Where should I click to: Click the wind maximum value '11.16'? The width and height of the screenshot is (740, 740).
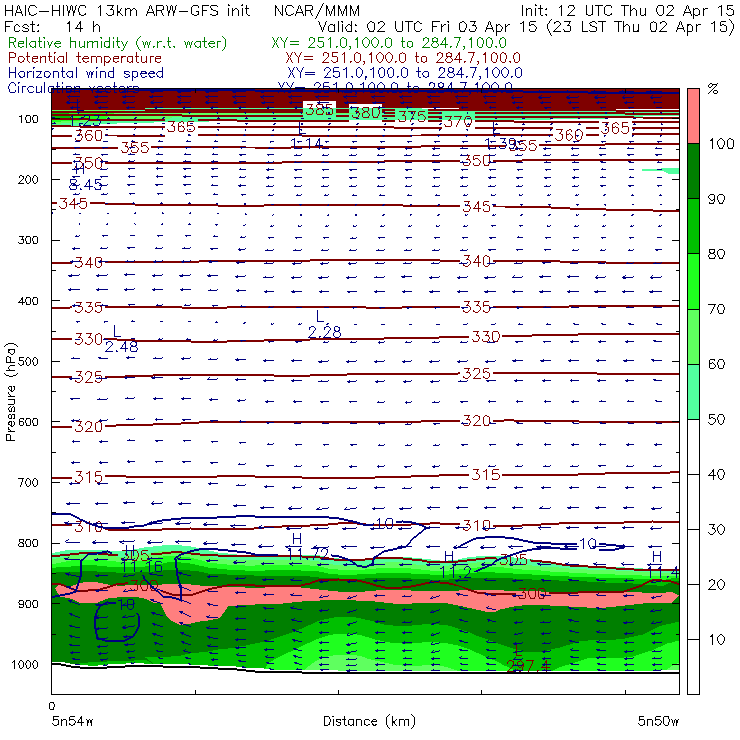(142, 567)
